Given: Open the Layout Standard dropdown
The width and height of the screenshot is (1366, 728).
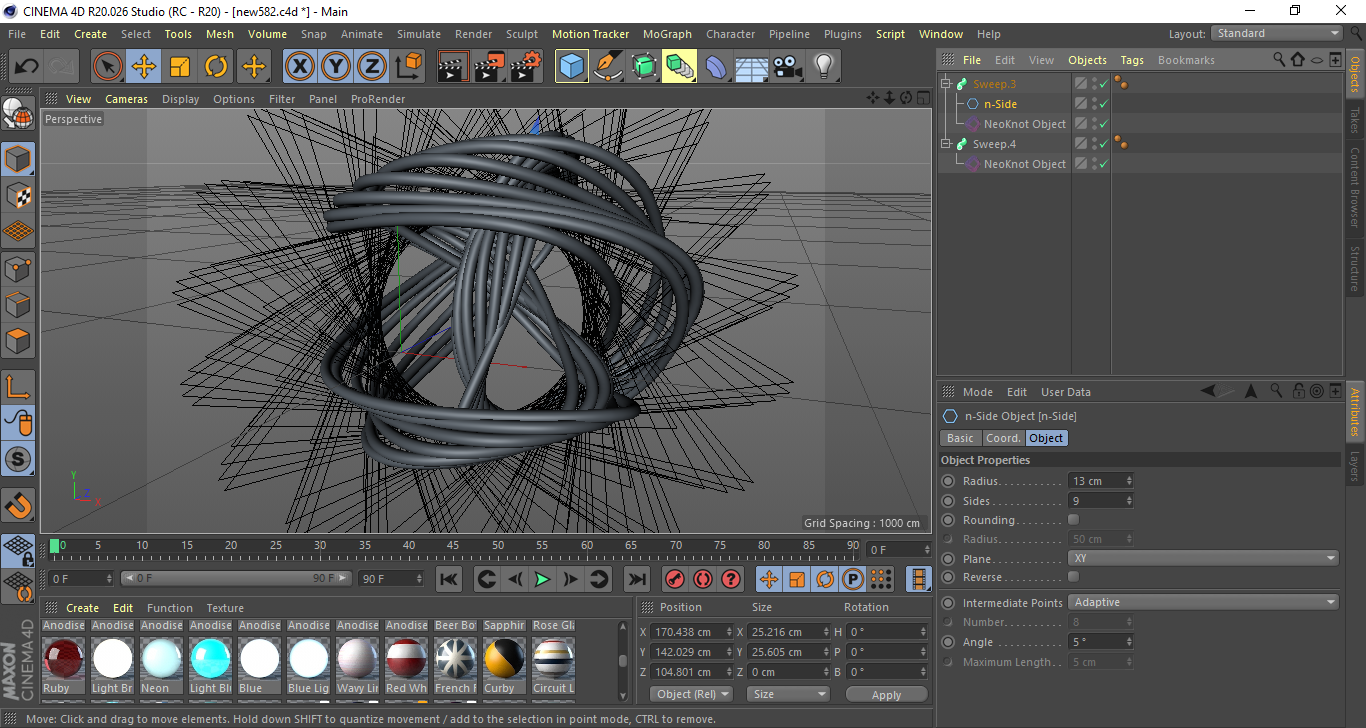Looking at the screenshot, I should click(1277, 33).
